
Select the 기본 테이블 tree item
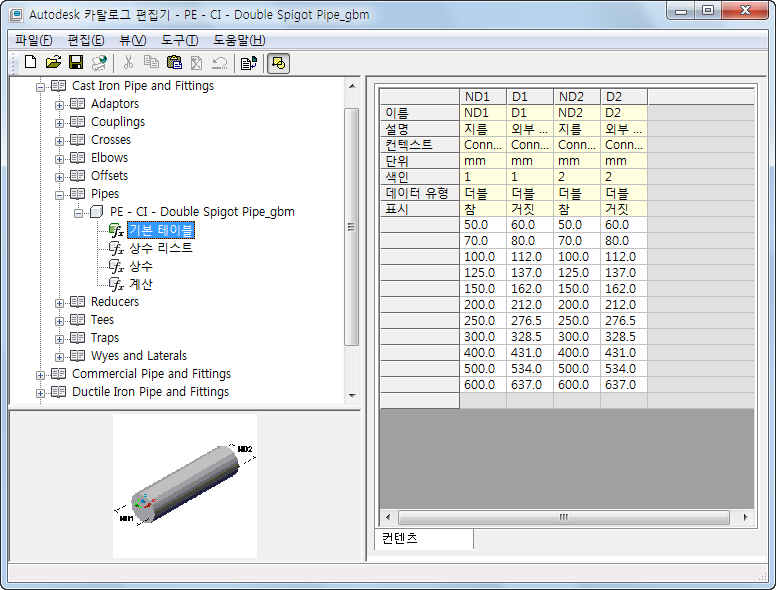point(161,230)
